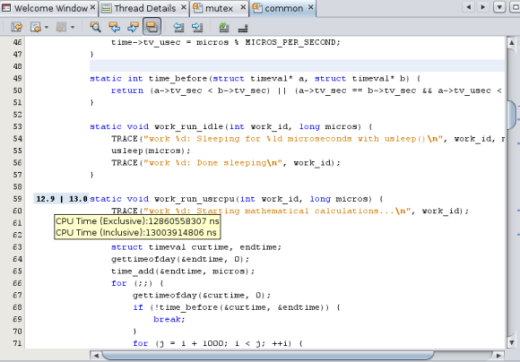The width and height of the screenshot is (520, 362).
Task: Click the Comment lines icon
Action: pyautogui.click(x=224, y=27)
